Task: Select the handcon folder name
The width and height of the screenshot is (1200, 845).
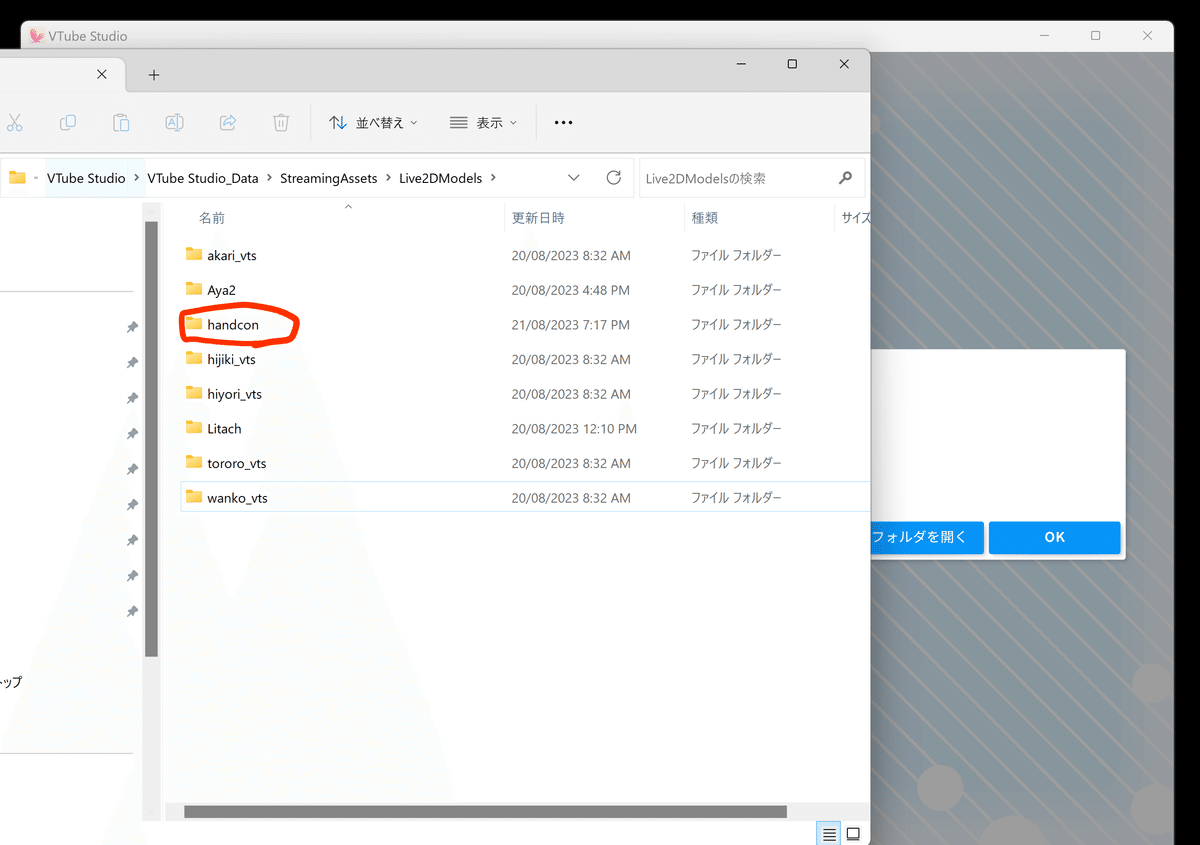Action: 233,325
